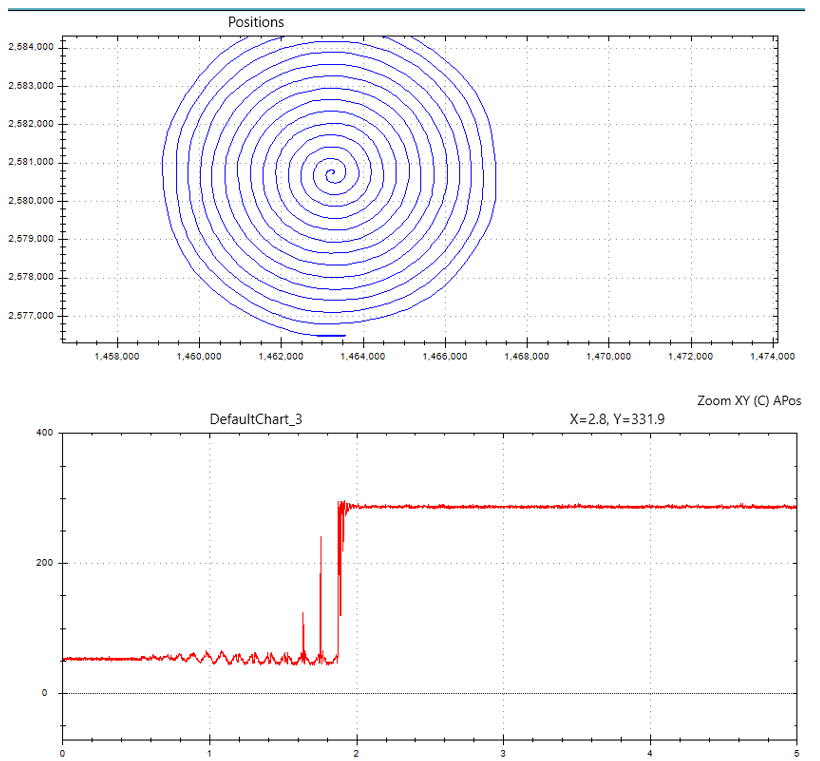The height and width of the screenshot is (761, 820).
Task: Click the 200 label on lower chart Y-axis
Action: coord(46,563)
